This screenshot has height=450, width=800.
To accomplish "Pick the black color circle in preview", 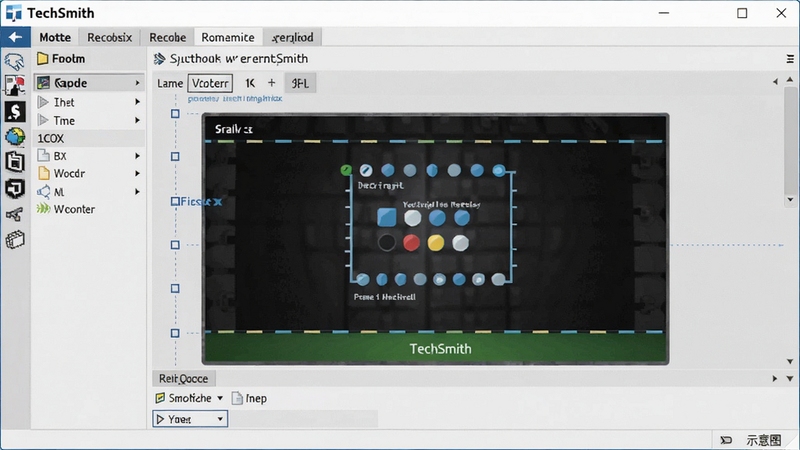I will (x=387, y=243).
